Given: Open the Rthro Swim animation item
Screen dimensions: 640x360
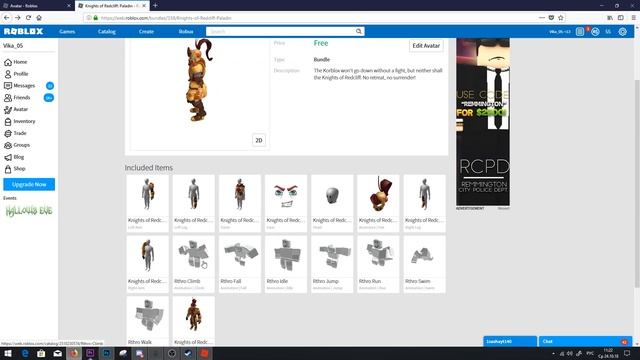Looking at the screenshot, I should [x=424, y=264].
